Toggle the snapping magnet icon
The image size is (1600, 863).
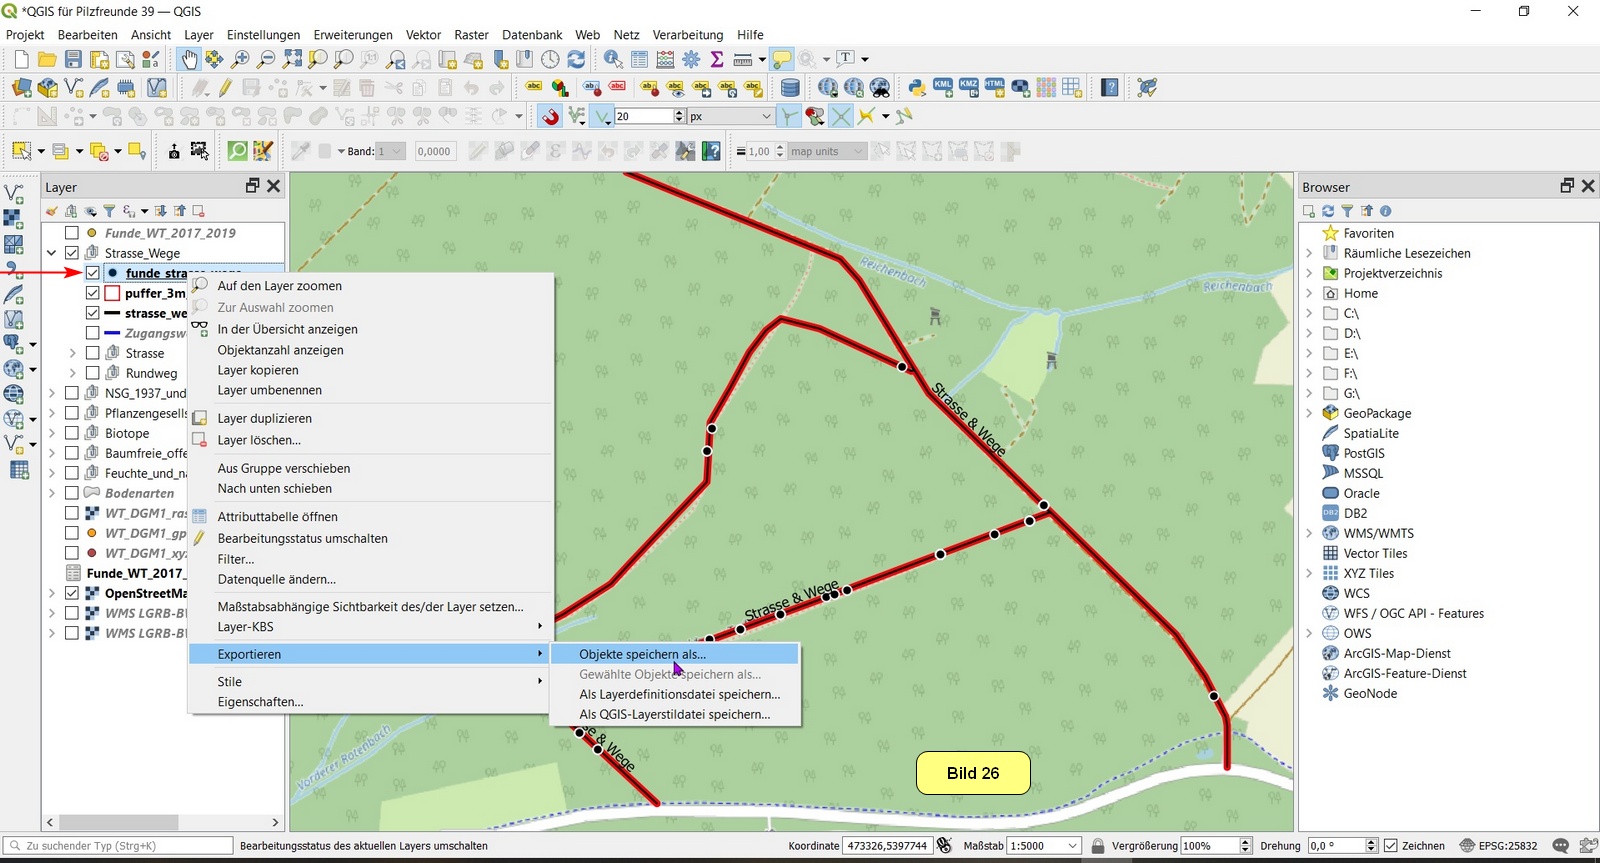tap(550, 117)
